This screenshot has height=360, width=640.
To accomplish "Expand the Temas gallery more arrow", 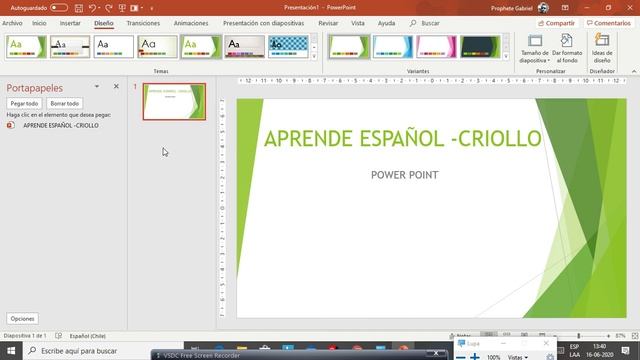I will click(314, 56).
